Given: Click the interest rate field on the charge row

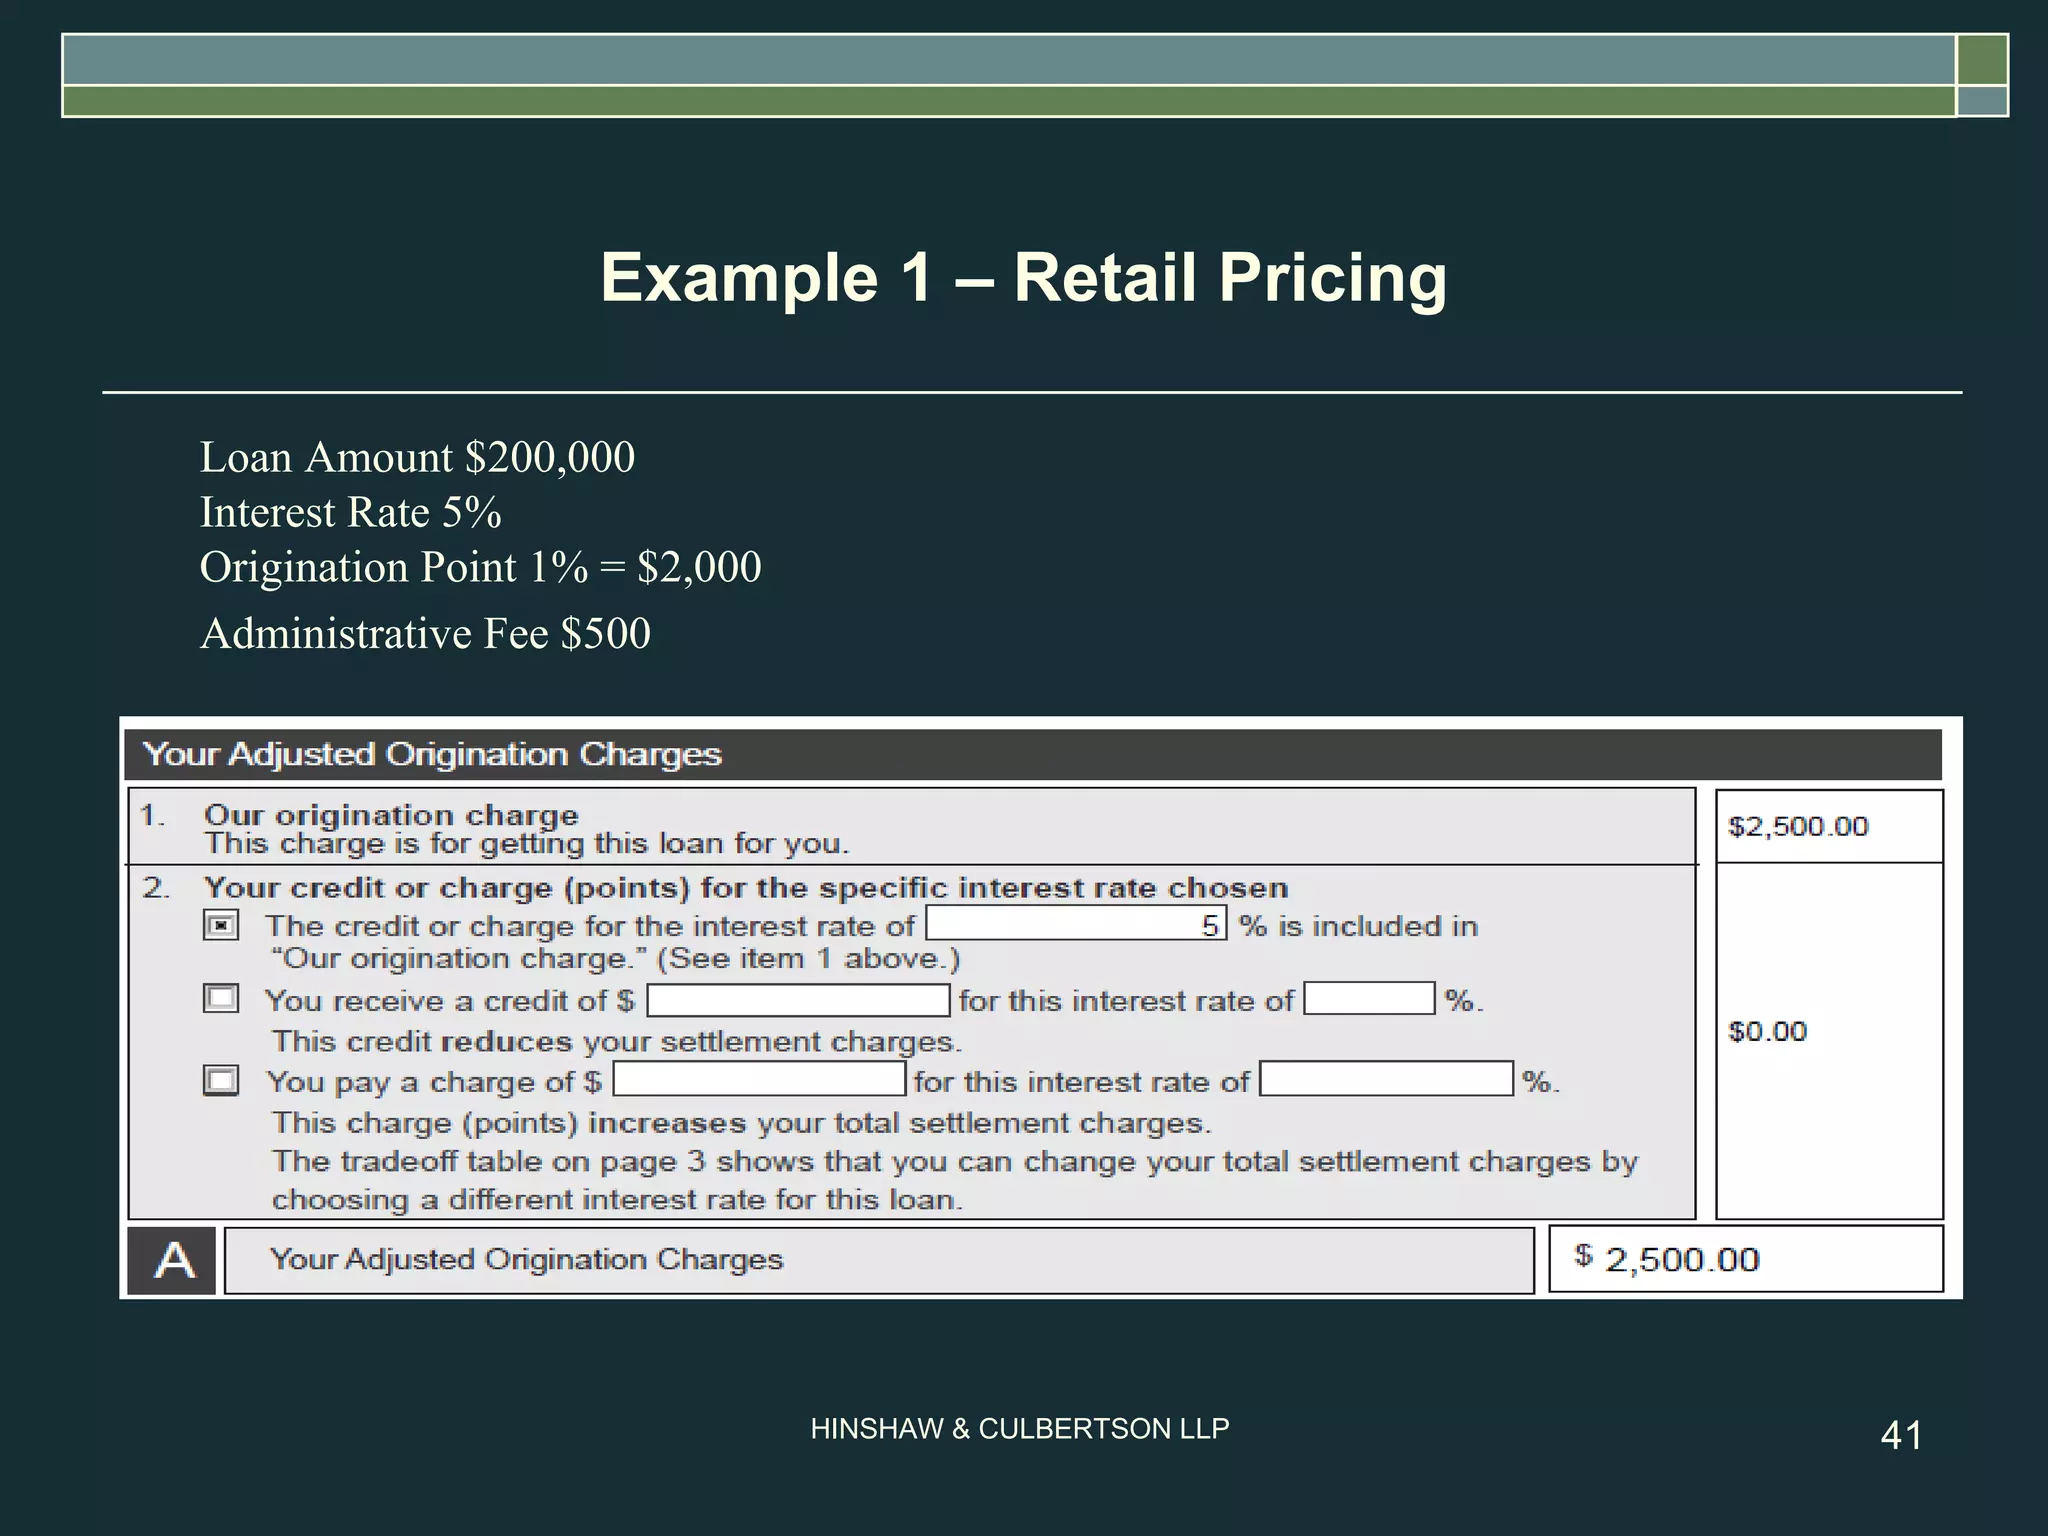Looking at the screenshot, I should pyautogui.click(x=1386, y=1079).
